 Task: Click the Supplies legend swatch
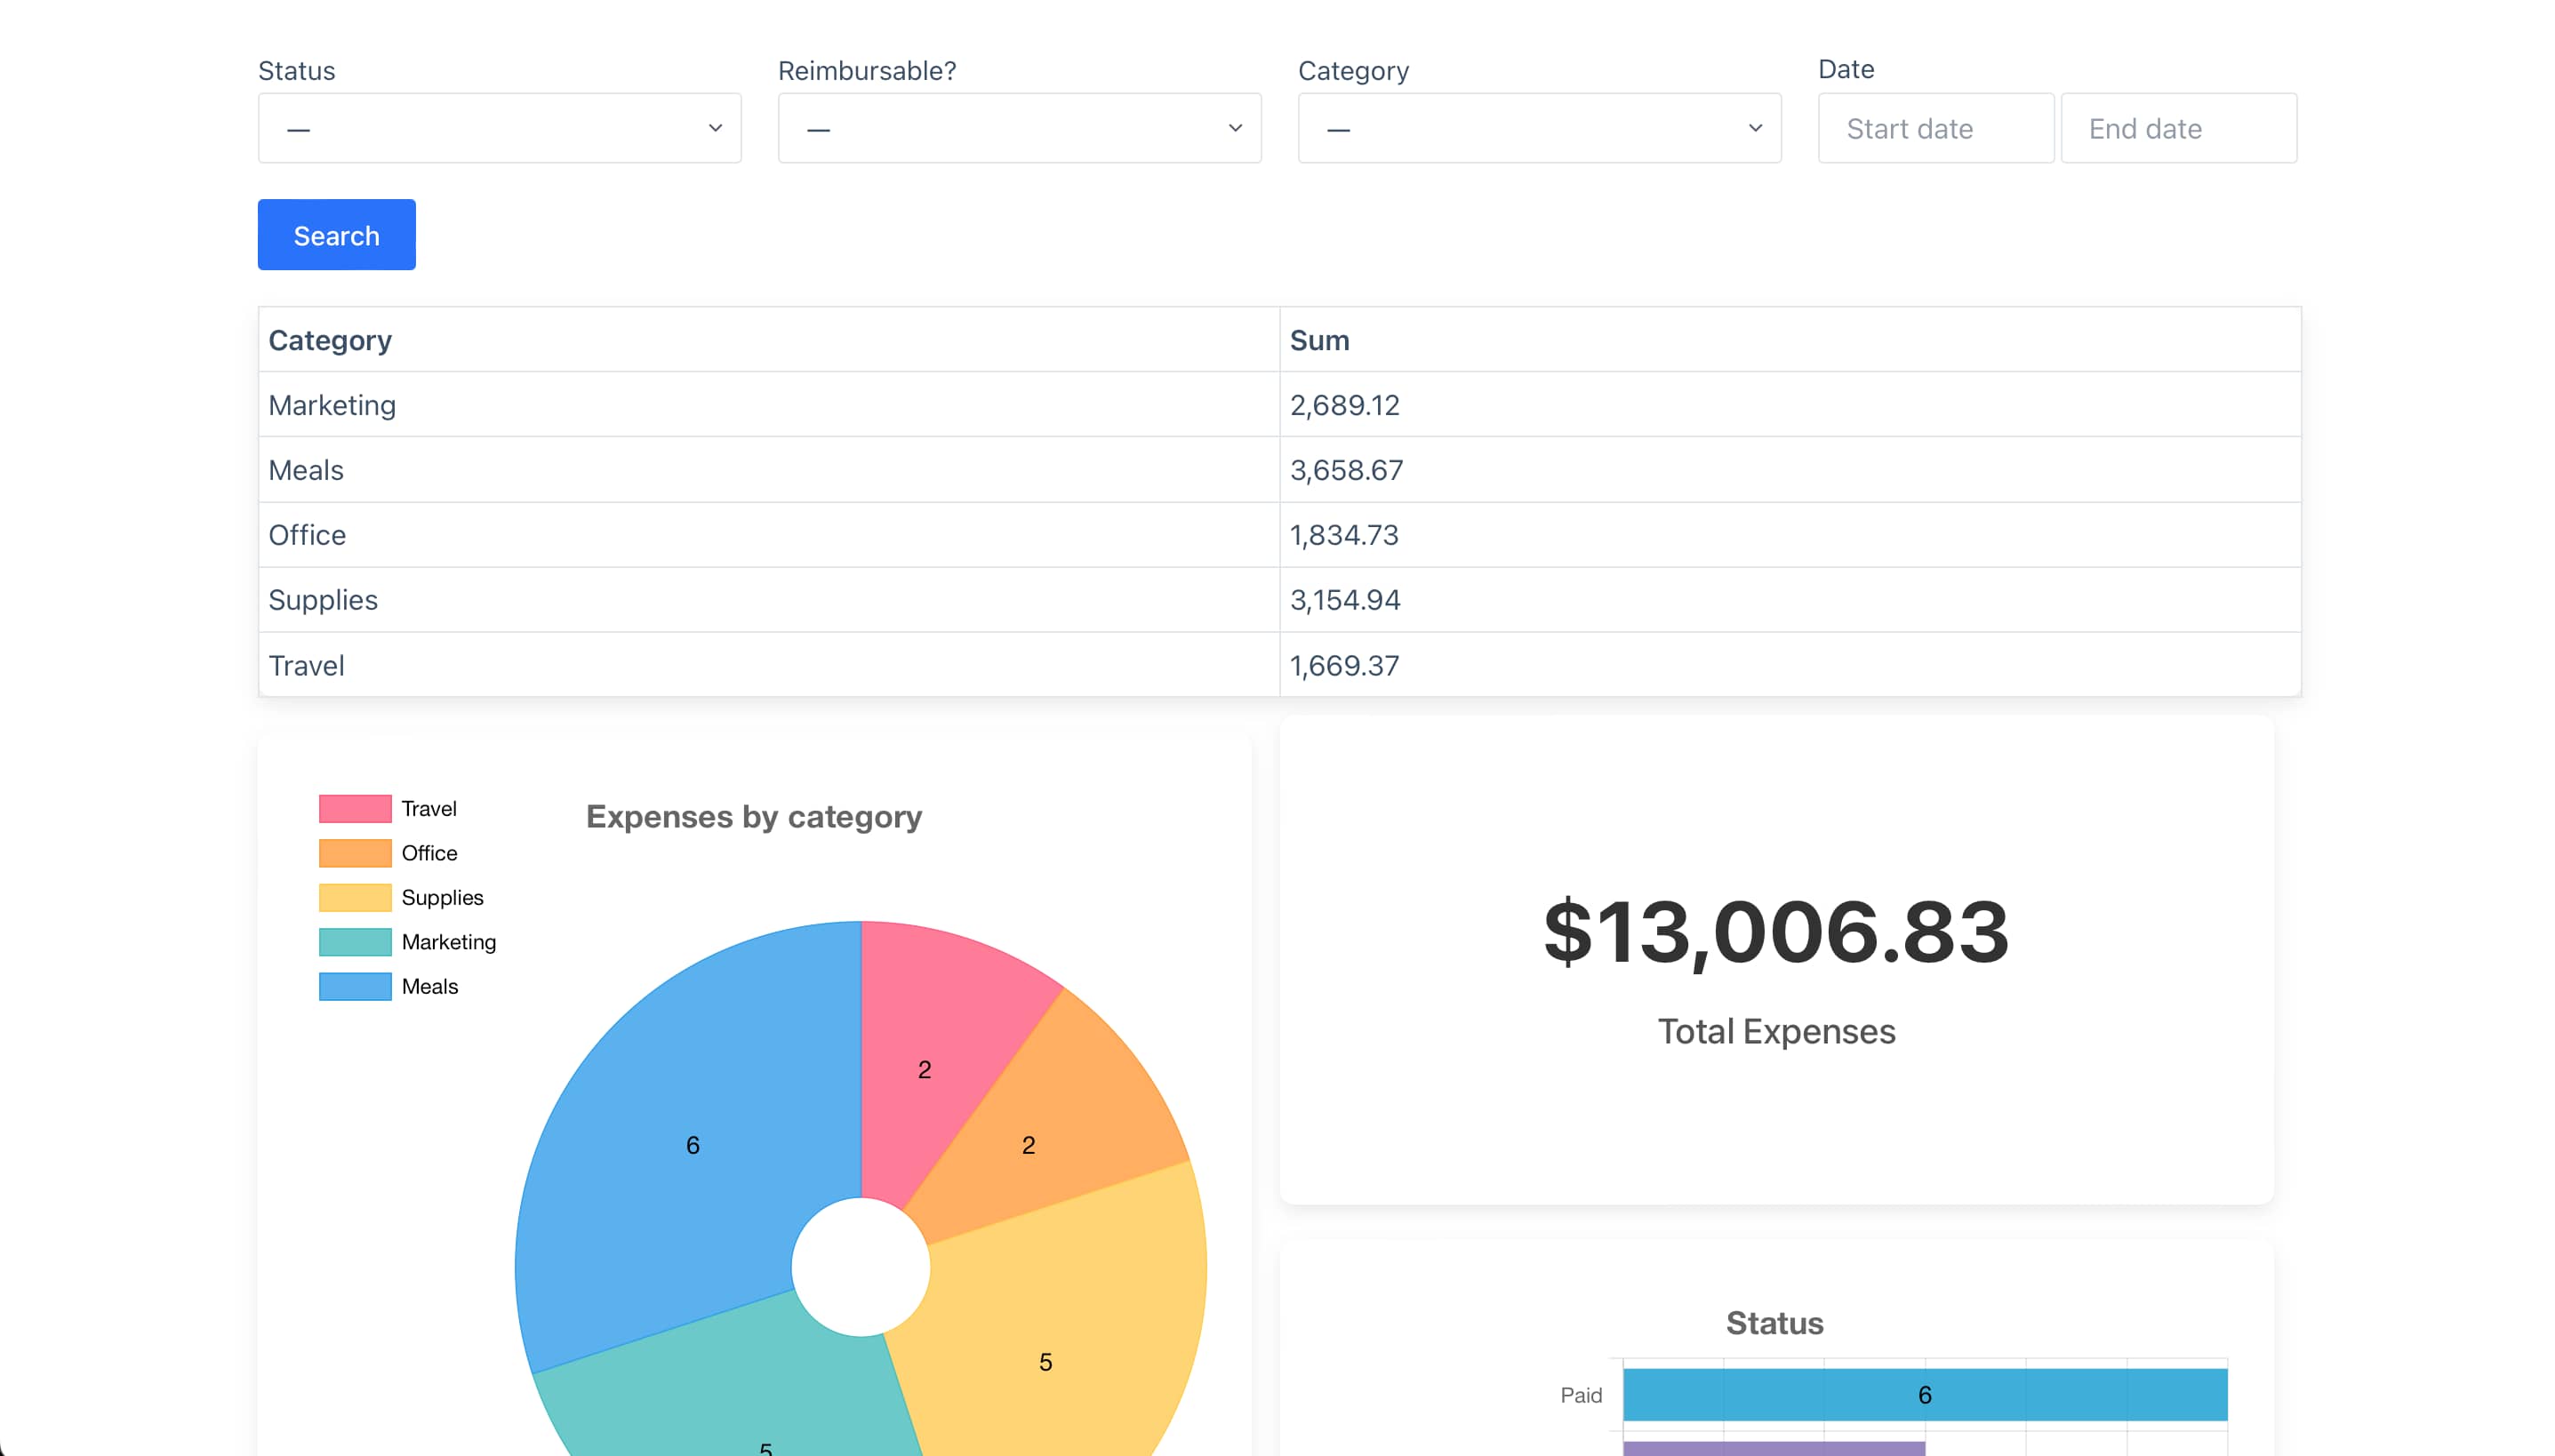click(x=353, y=897)
